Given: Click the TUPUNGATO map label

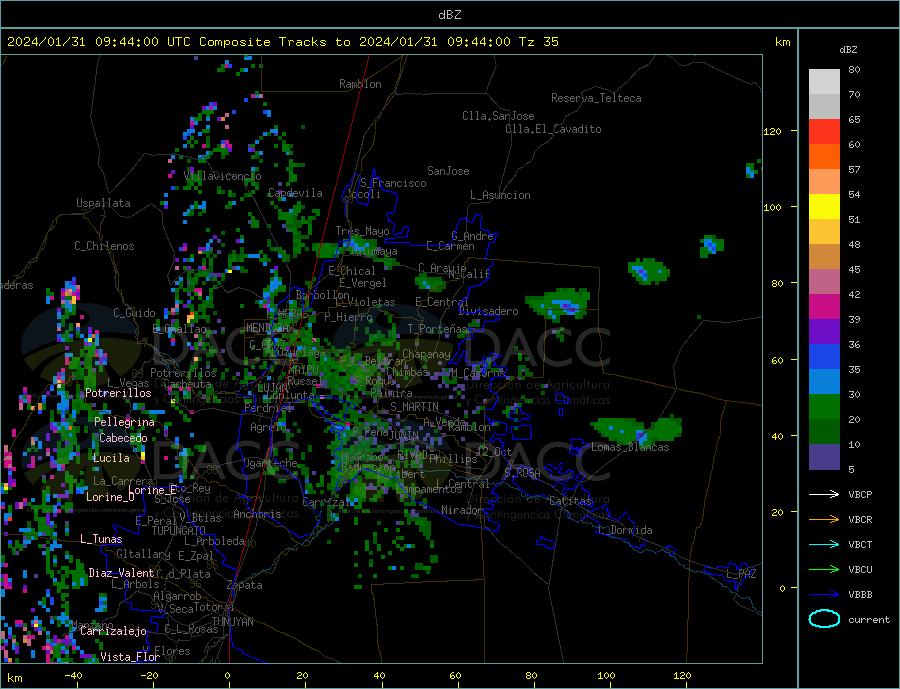Looking at the screenshot, I should coord(179,531).
